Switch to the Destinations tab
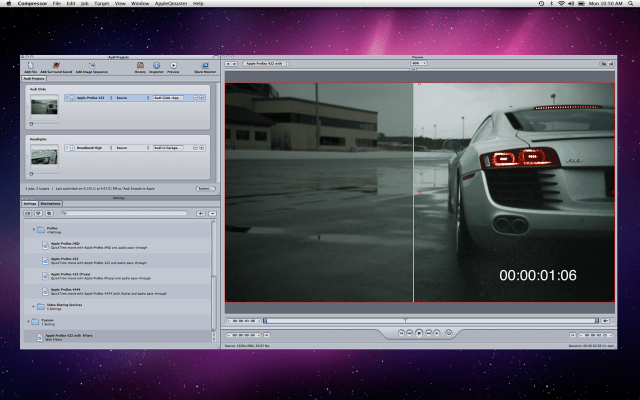 (x=51, y=203)
